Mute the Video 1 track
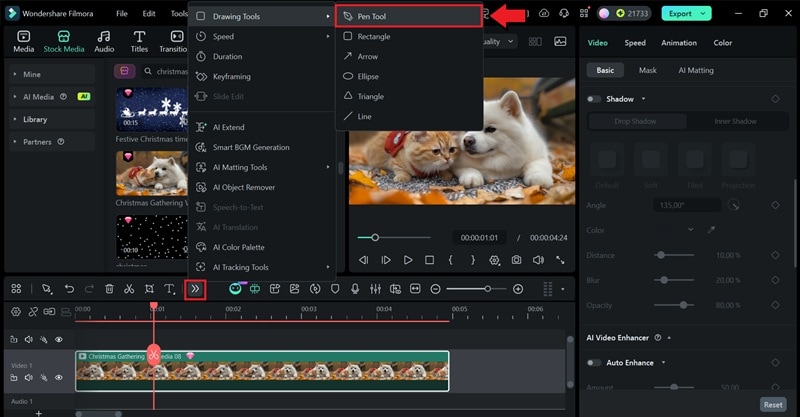The width and height of the screenshot is (800, 417). (29, 378)
